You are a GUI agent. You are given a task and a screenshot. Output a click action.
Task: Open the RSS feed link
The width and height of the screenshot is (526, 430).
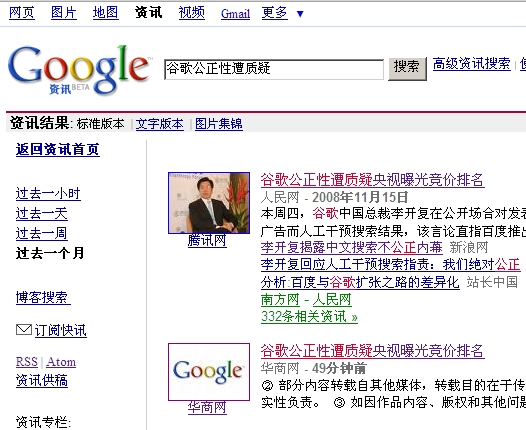point(27,362)
